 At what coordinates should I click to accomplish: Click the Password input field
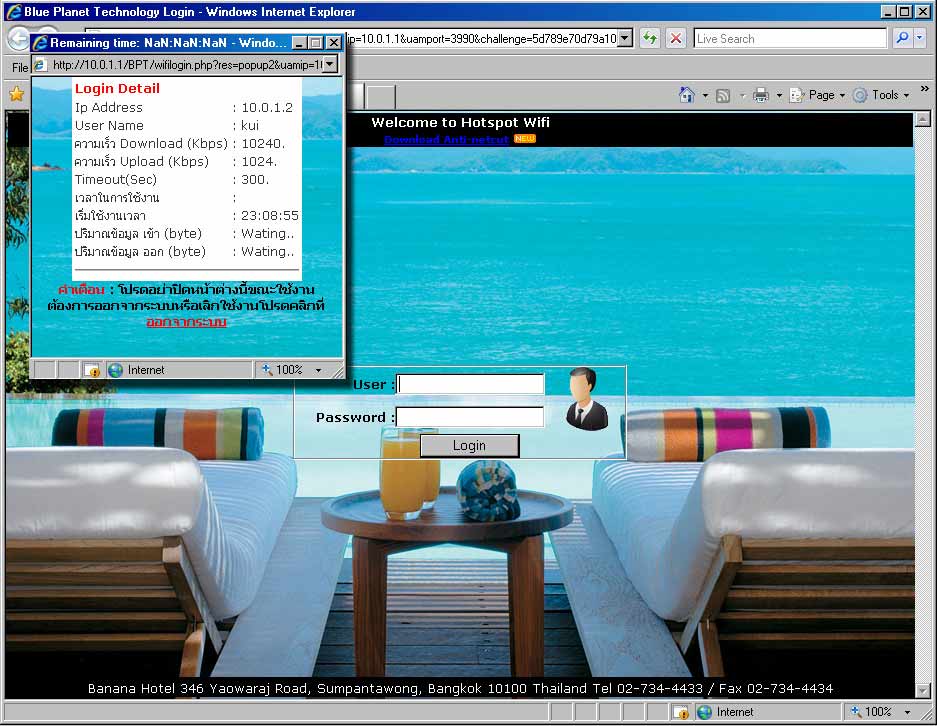tap(470, 417)
